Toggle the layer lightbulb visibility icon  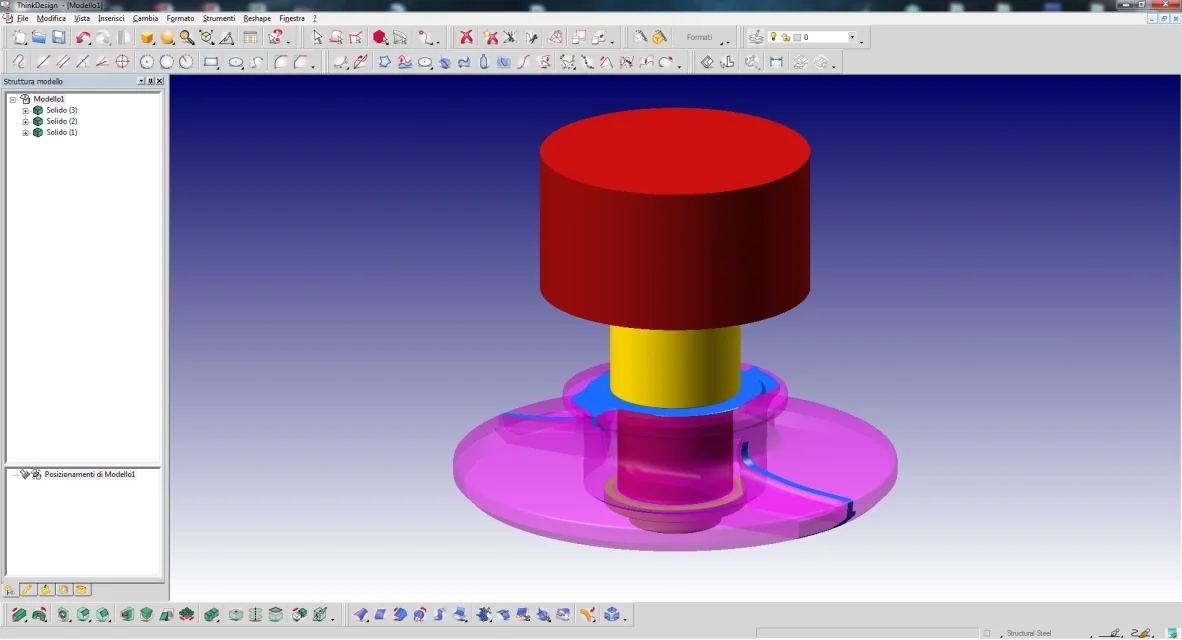pos(774,37)
